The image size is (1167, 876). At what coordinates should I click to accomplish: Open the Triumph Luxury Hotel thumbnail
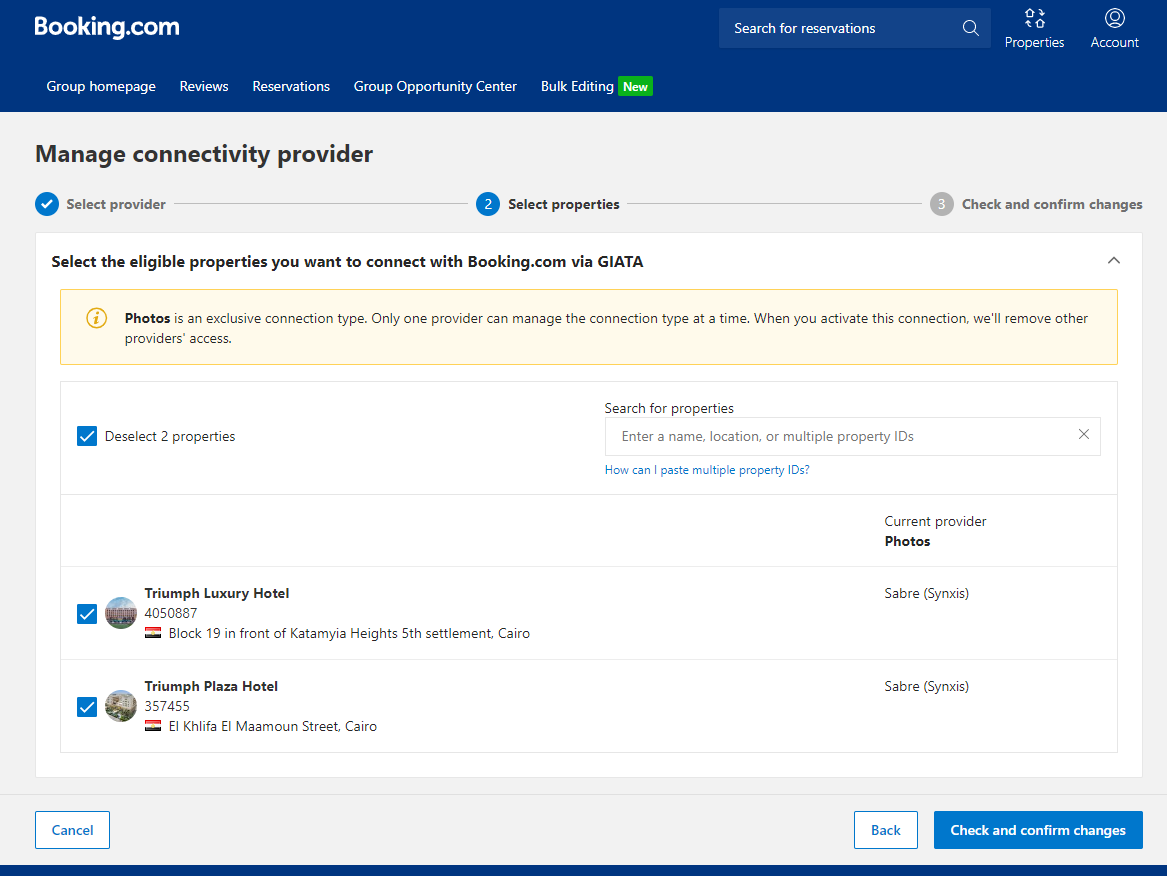tap(120, 613)
